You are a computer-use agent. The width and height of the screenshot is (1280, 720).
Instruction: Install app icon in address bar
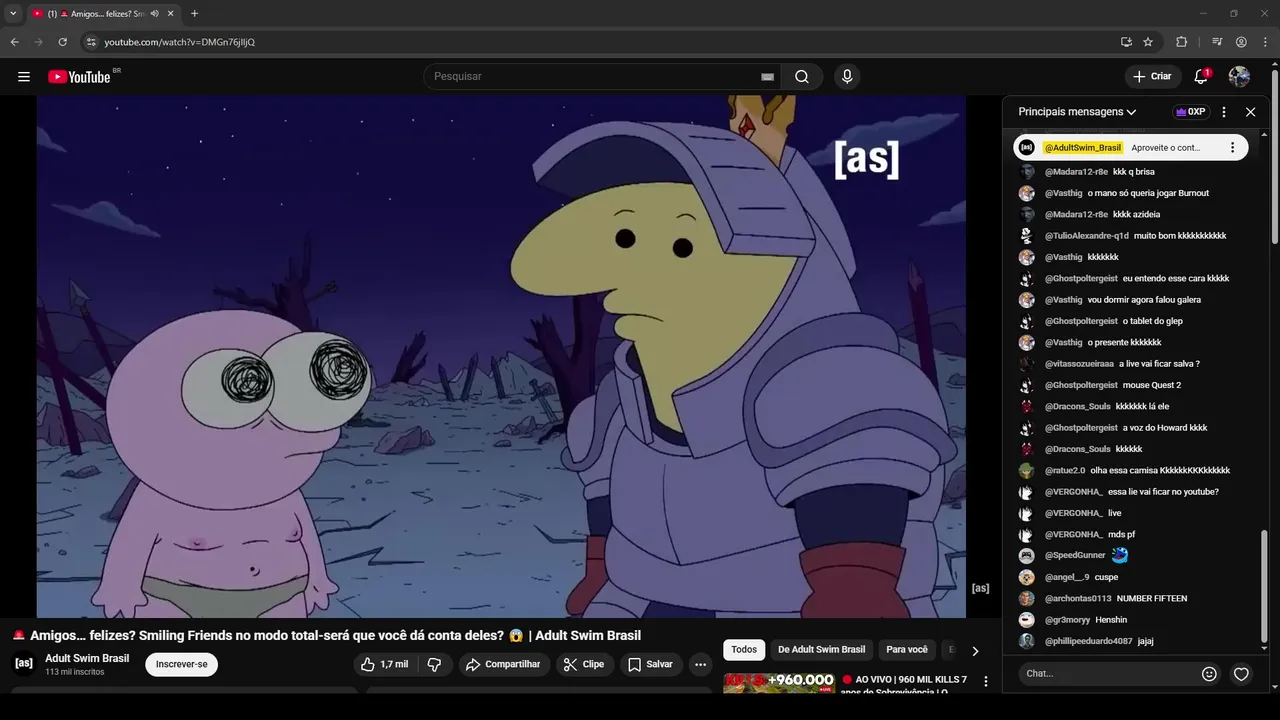coord(1126,42)
